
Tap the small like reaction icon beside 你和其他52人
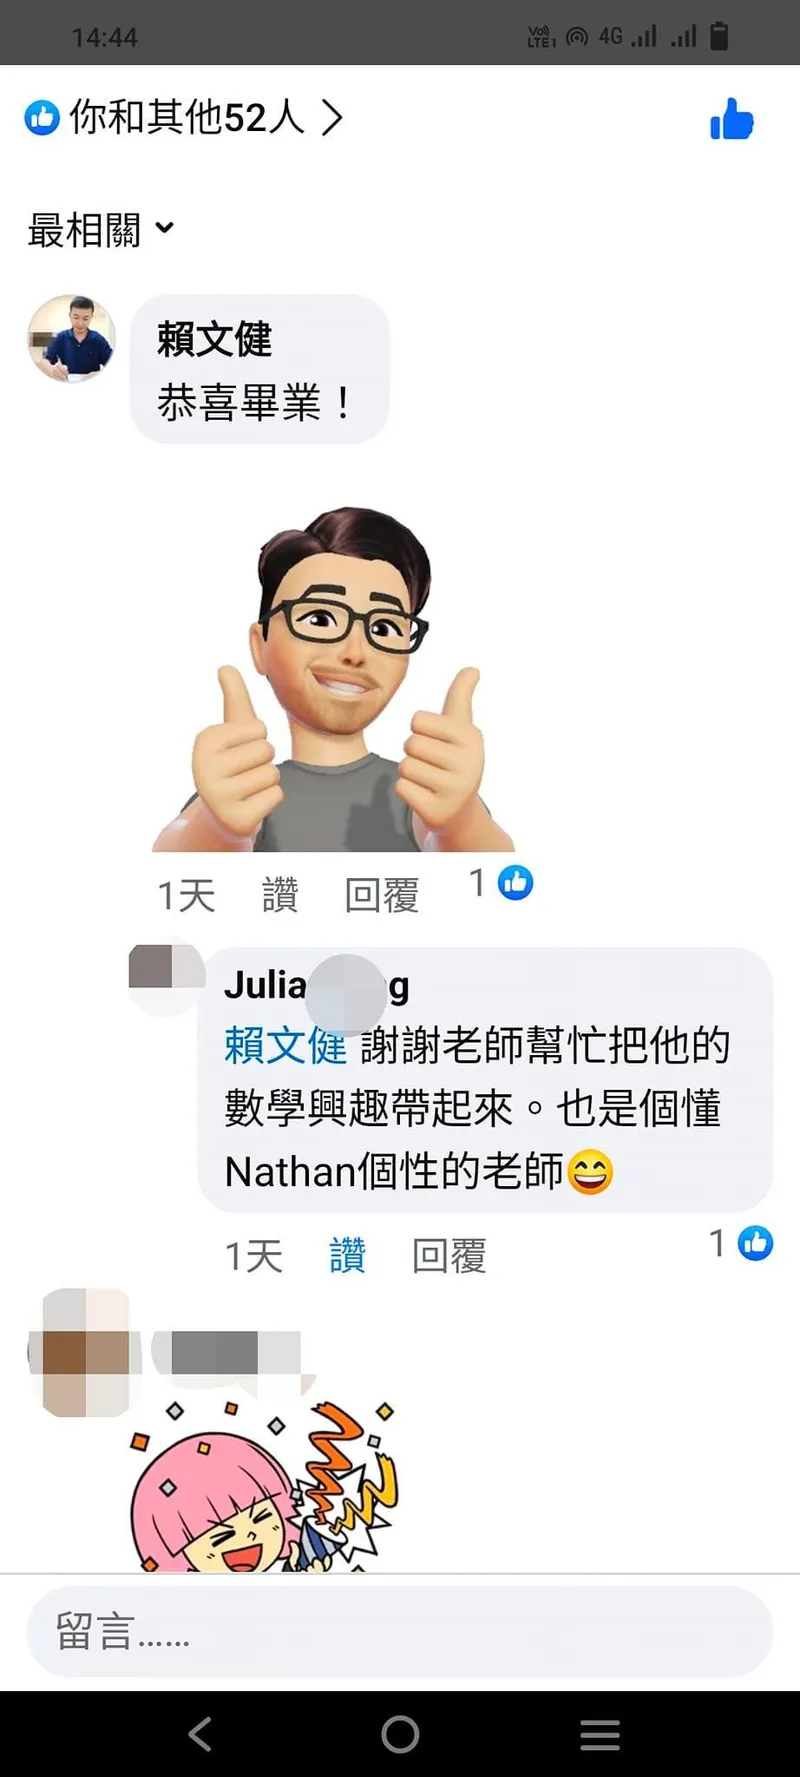42,118
